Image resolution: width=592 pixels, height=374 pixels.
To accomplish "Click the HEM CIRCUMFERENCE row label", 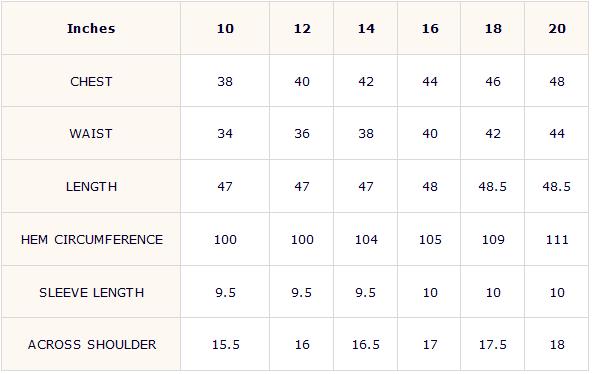I will click(92, 240).
